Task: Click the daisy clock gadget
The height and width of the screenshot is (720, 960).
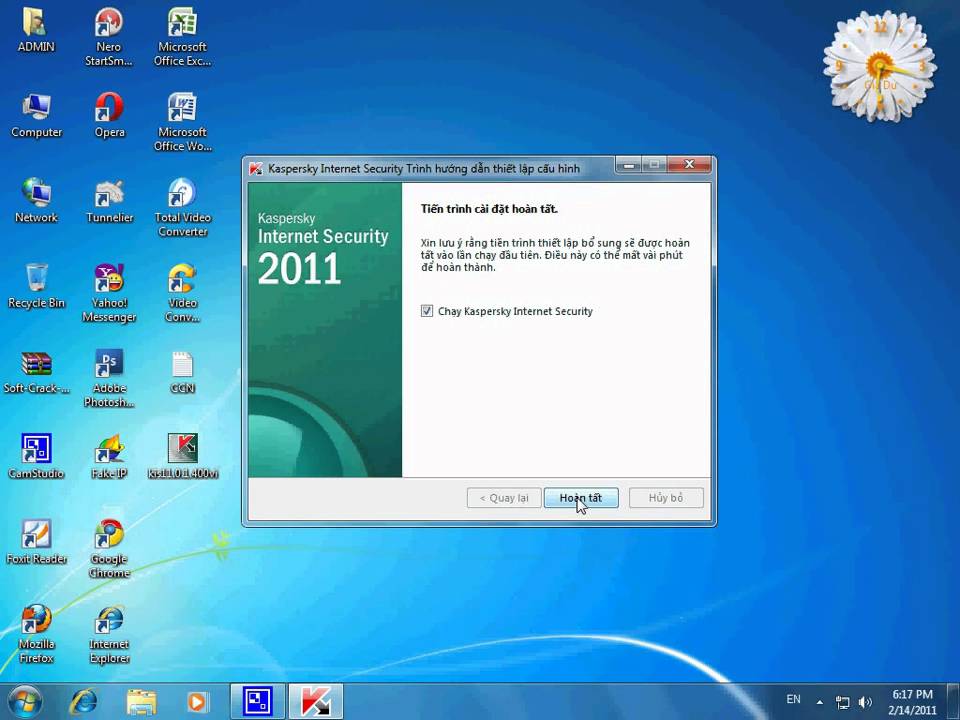Action: (880, 66)
